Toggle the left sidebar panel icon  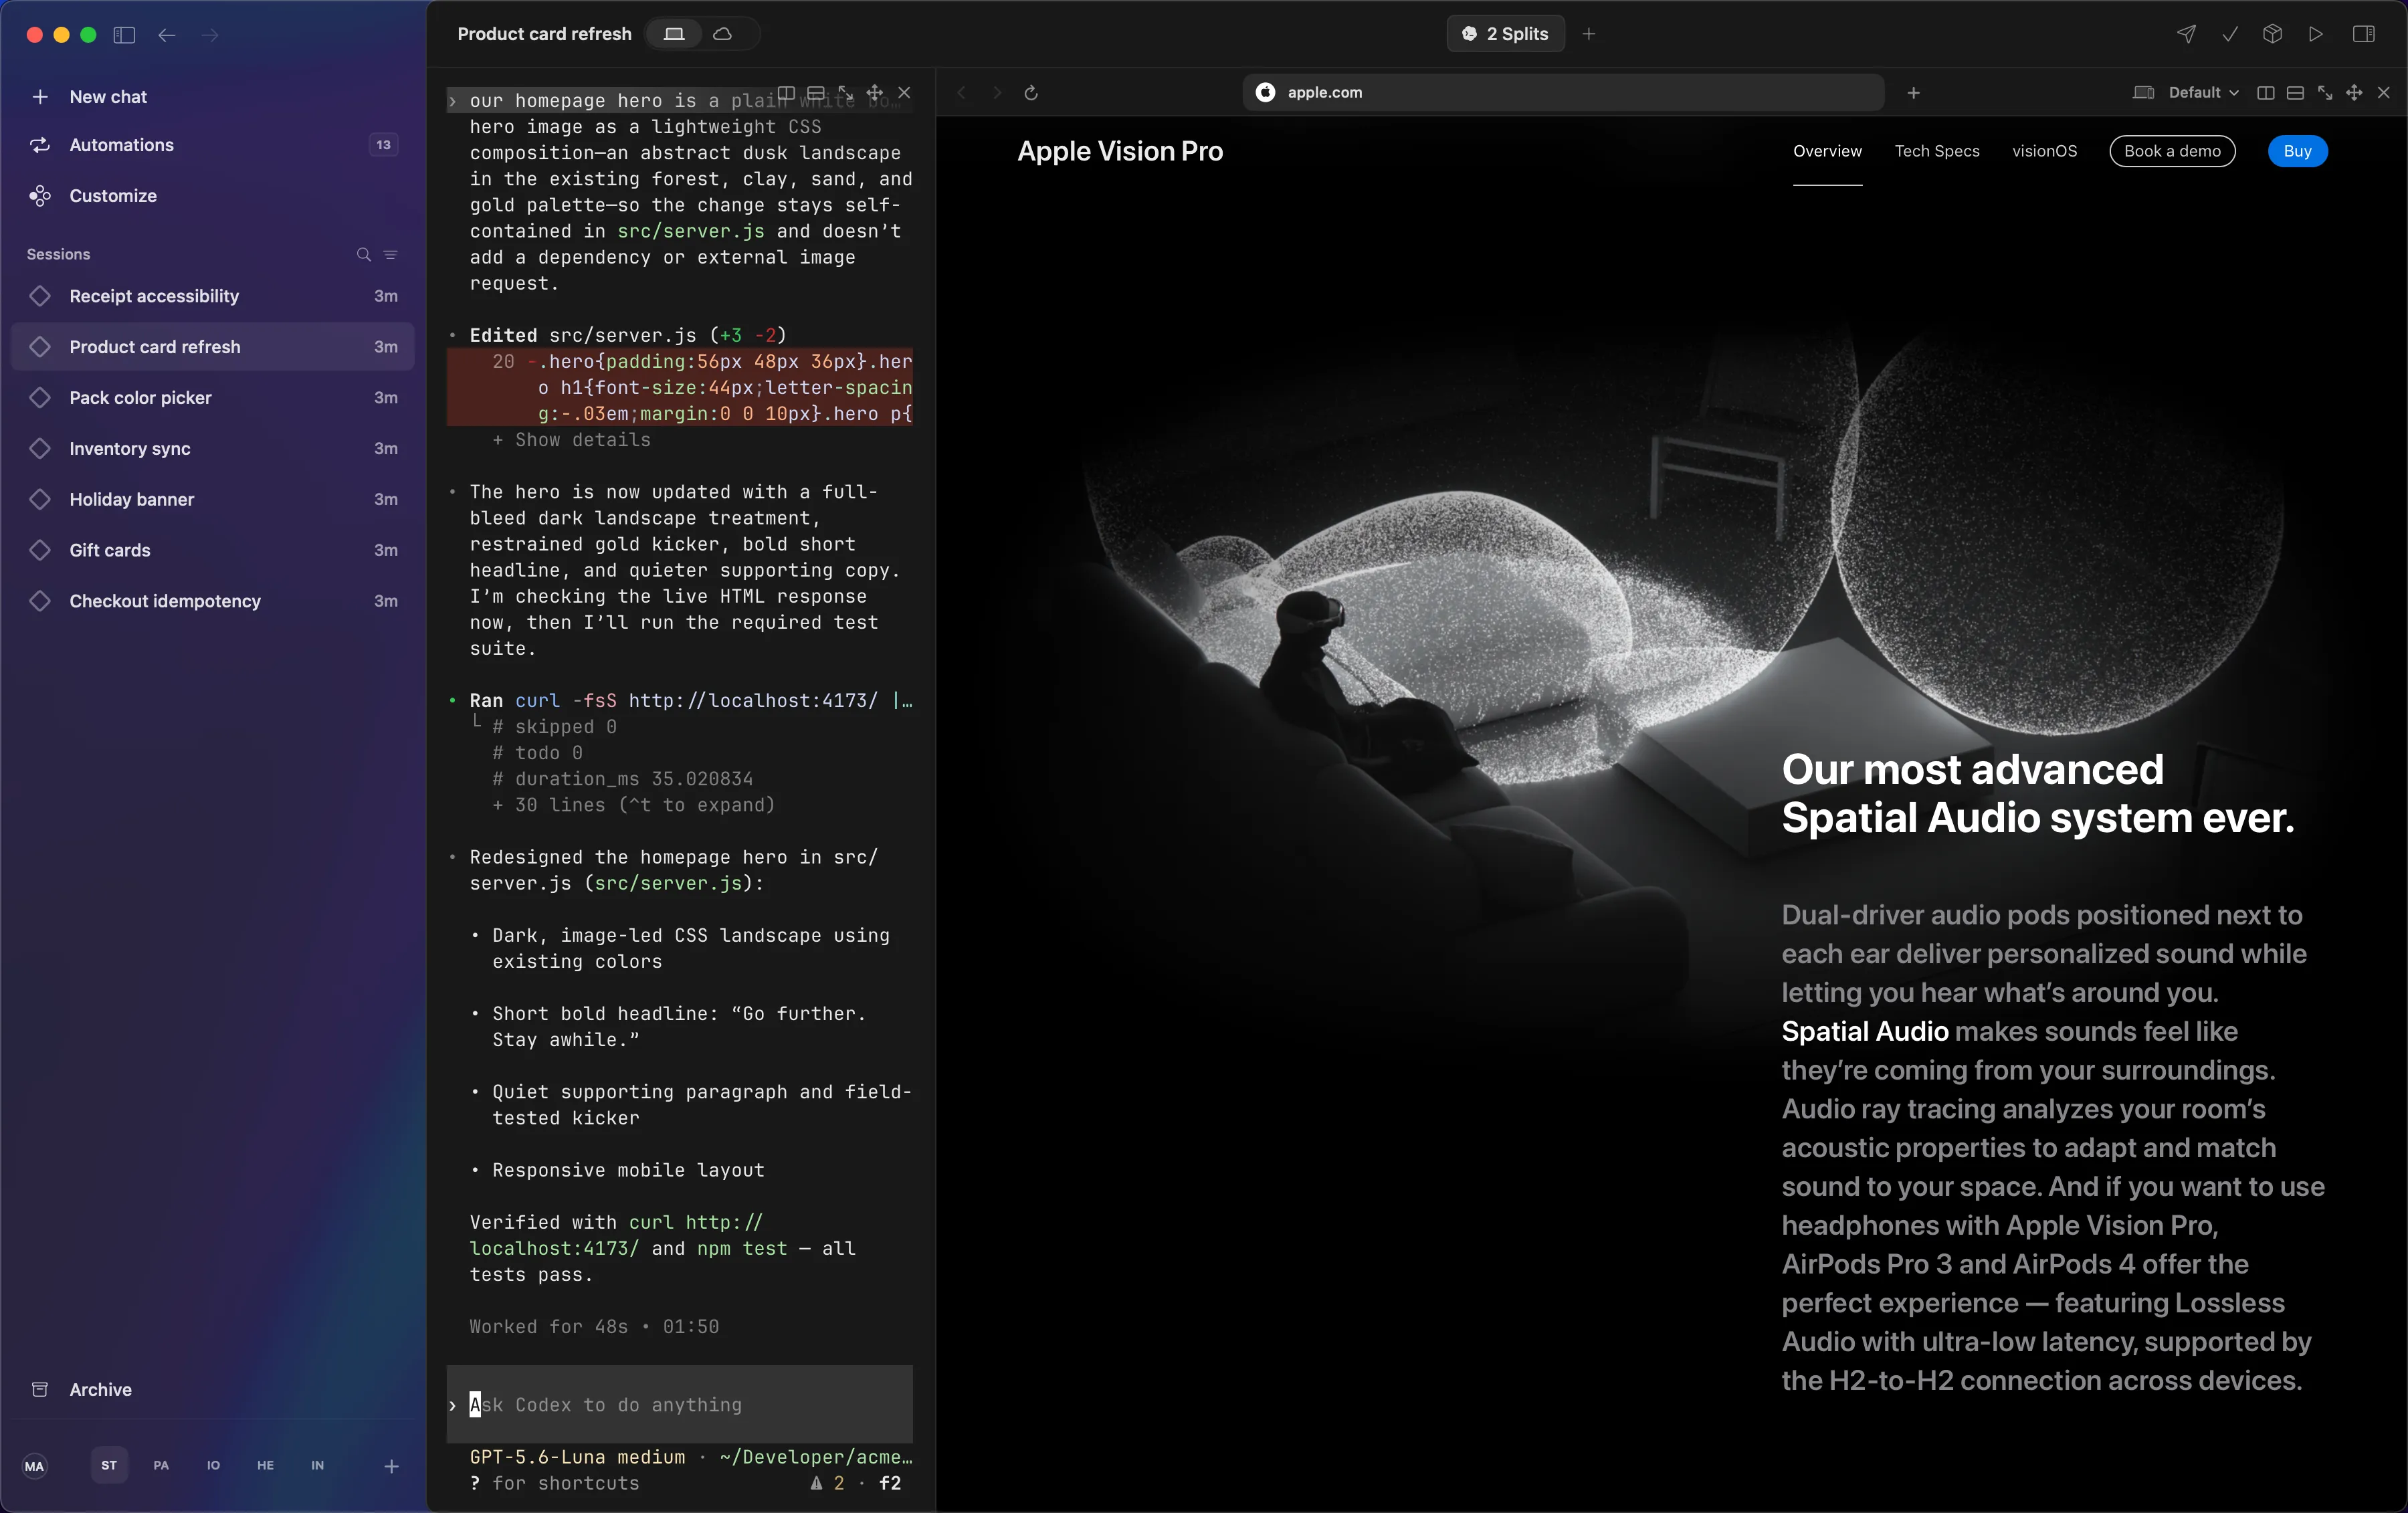pos(124,35)
